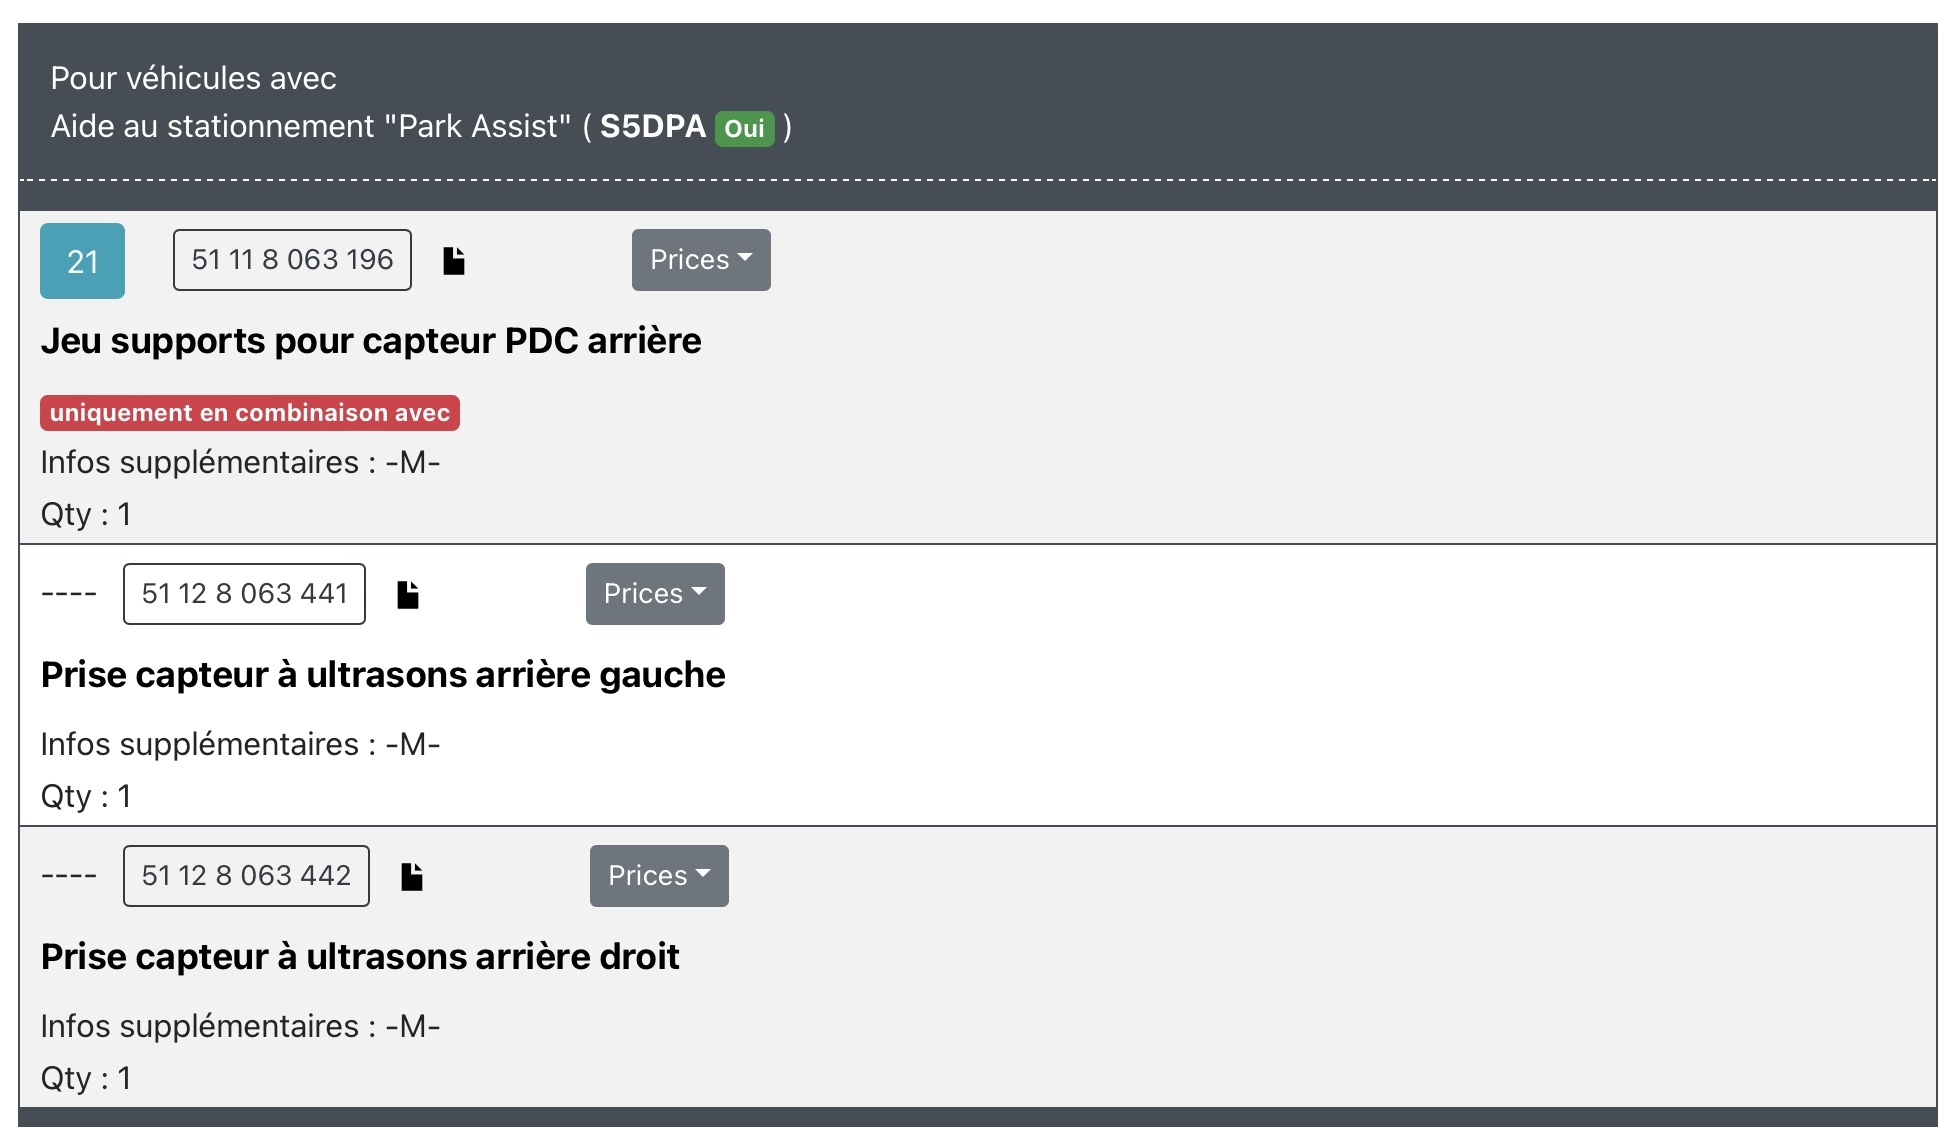Click the green Oui badge

coord(744,129)
